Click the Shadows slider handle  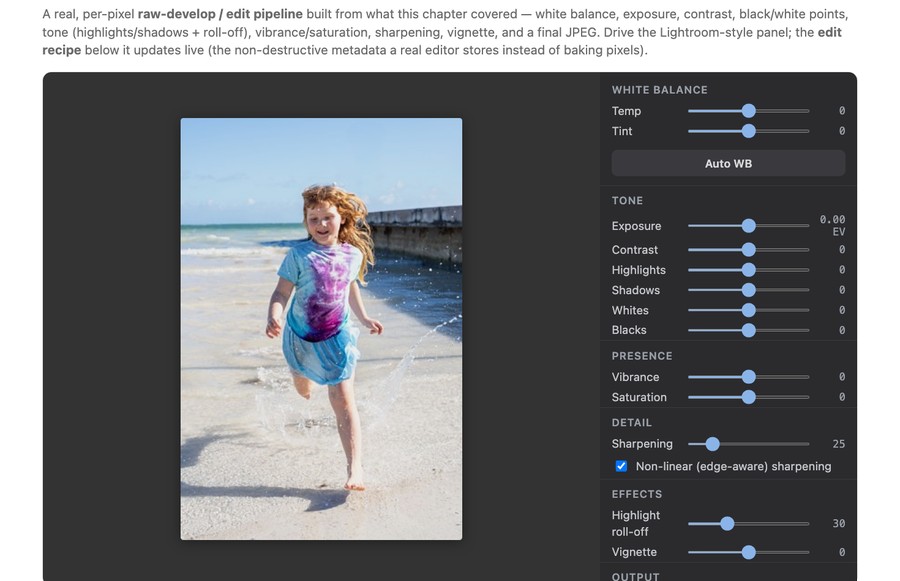click(748, 290)
